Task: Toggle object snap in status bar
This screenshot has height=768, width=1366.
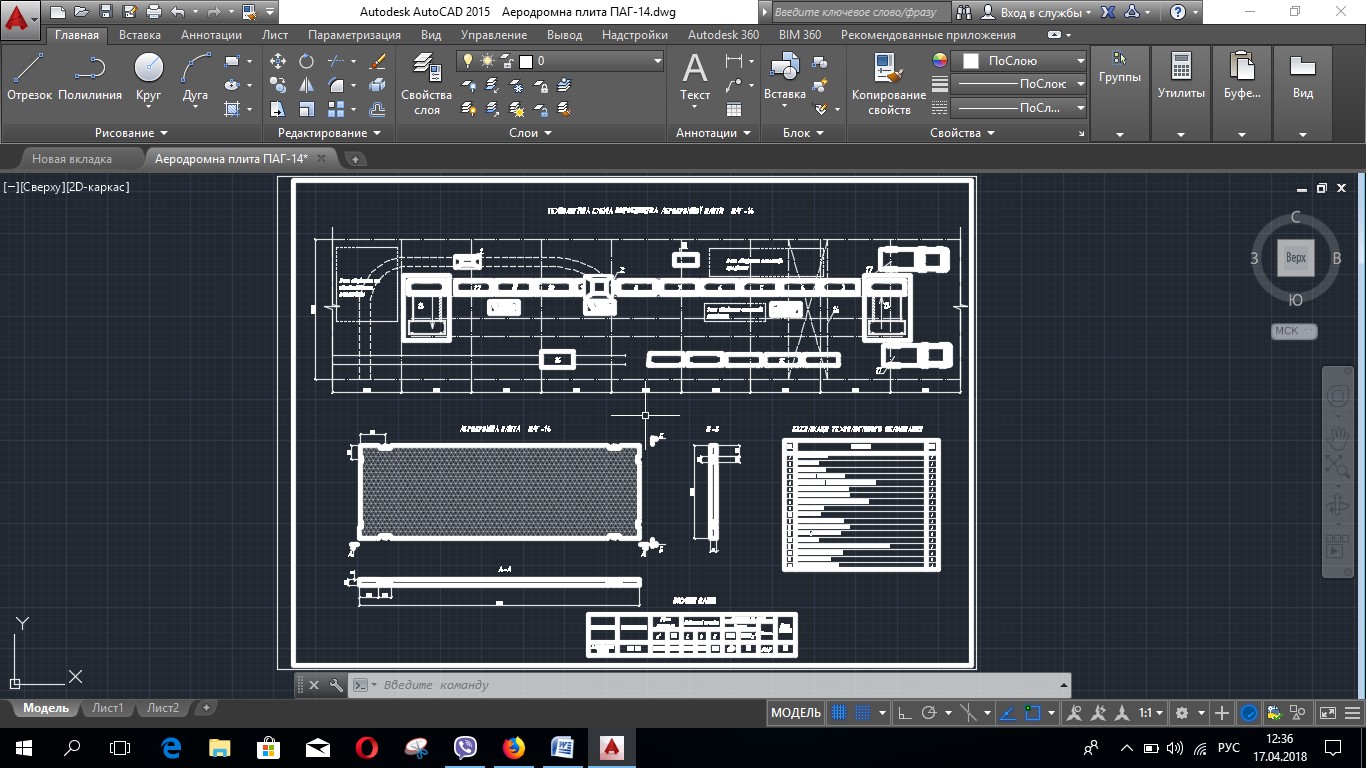Action: click(1033, 713)
